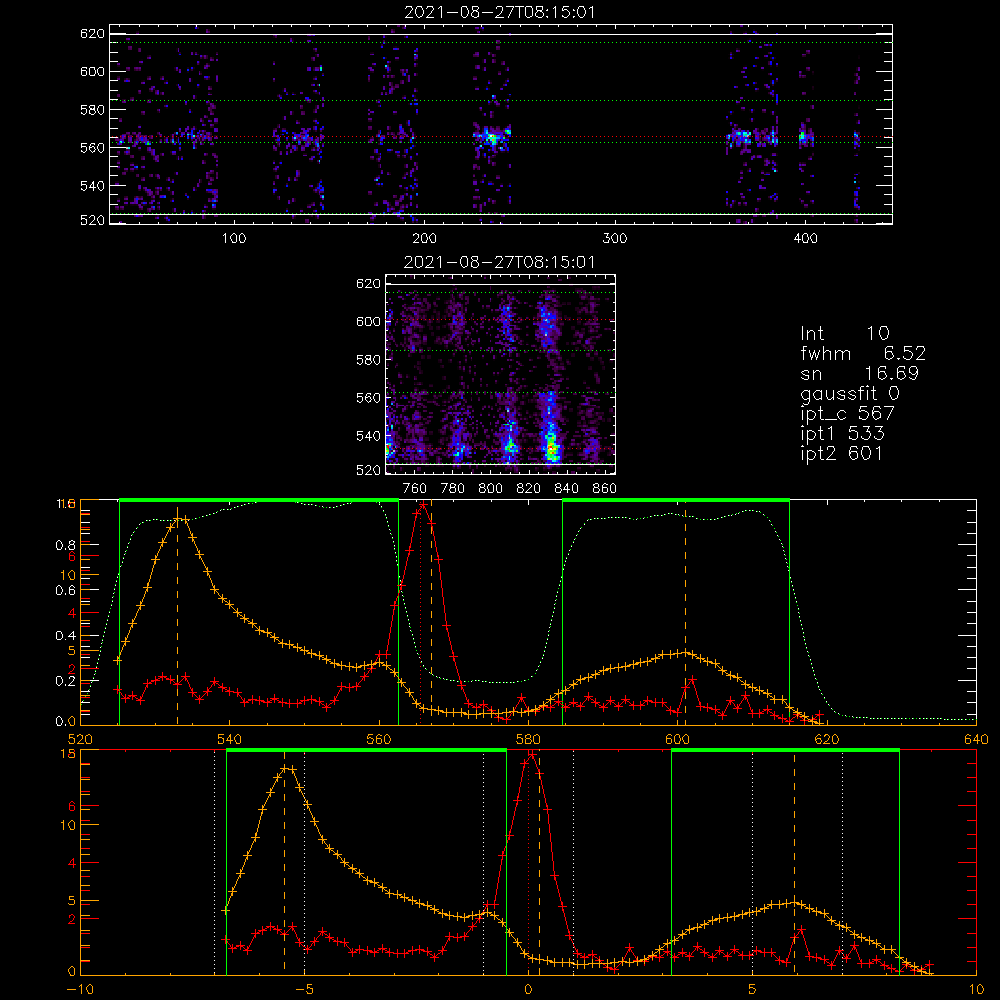Click orange dashed vertical line near 601 in upper plot
The image size is (1000, 1000).
pos(686,612)
